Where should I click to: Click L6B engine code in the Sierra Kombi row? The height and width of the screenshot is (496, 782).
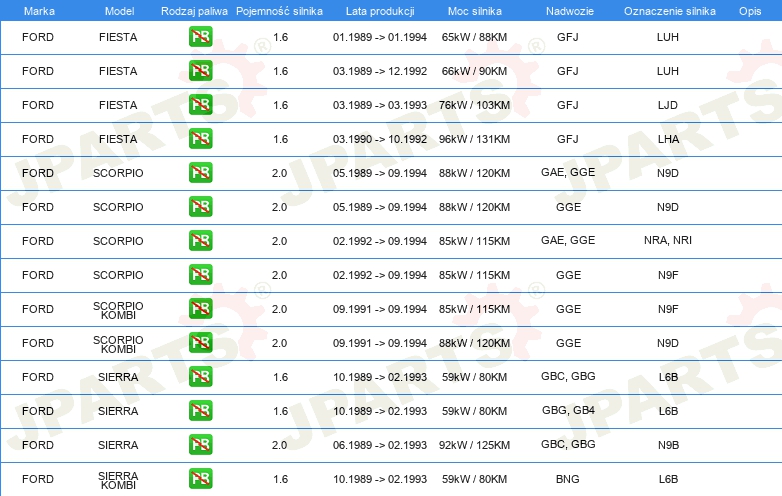pyautogui.click(x=668, y=479)
